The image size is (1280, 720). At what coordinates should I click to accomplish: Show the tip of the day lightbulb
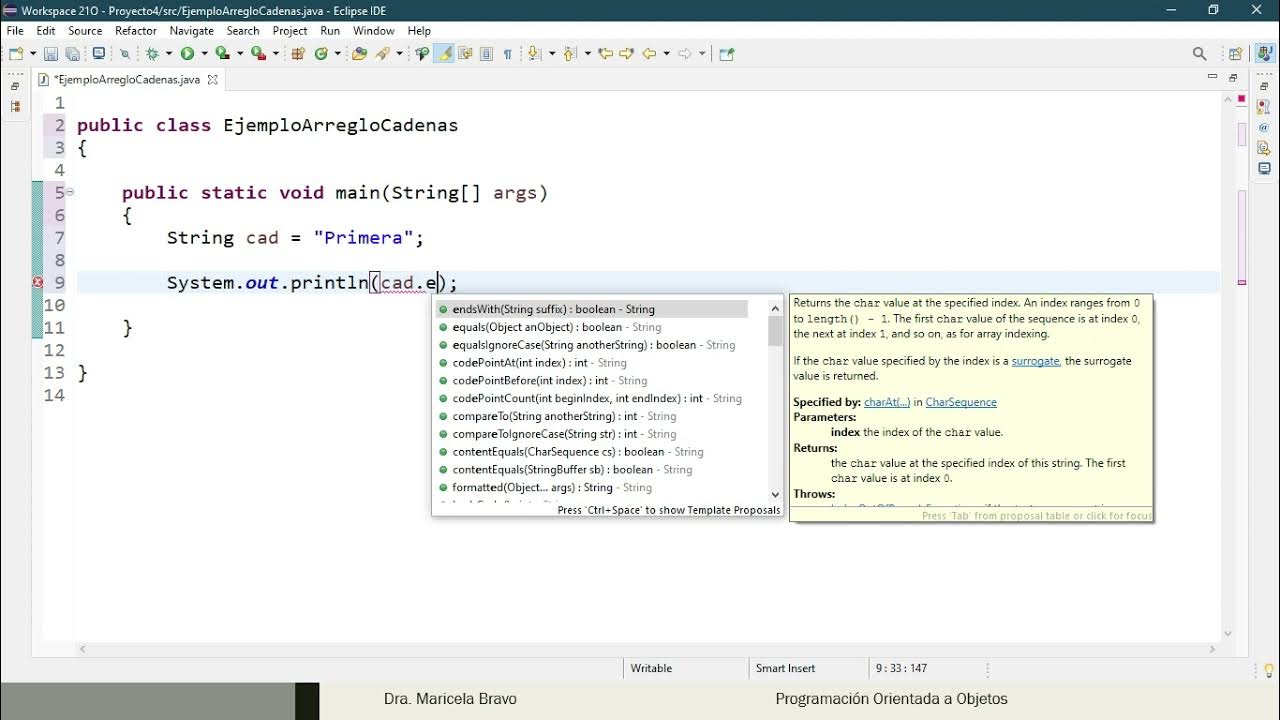[1269, 670]
